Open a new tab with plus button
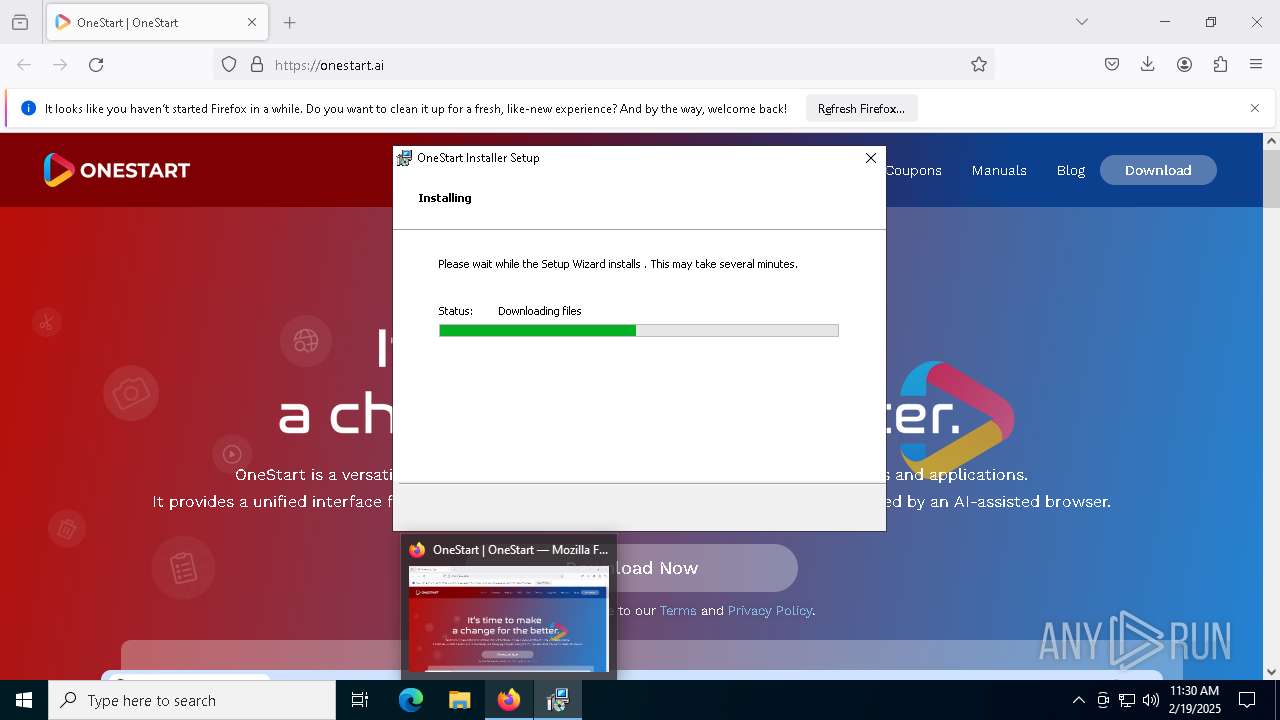The width and height of the screenshot is (1280, 720). tap(290, 22)
